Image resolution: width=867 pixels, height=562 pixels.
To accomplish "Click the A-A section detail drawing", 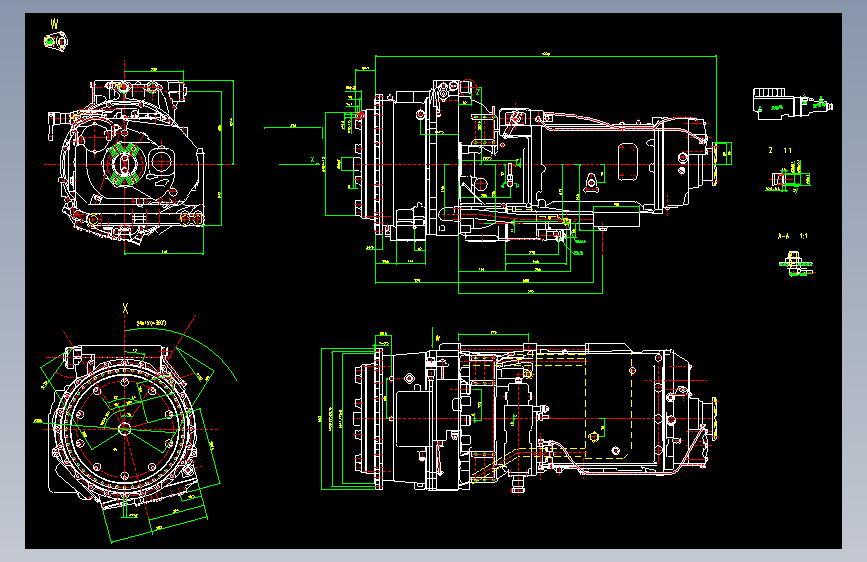I will coord(795,263).
